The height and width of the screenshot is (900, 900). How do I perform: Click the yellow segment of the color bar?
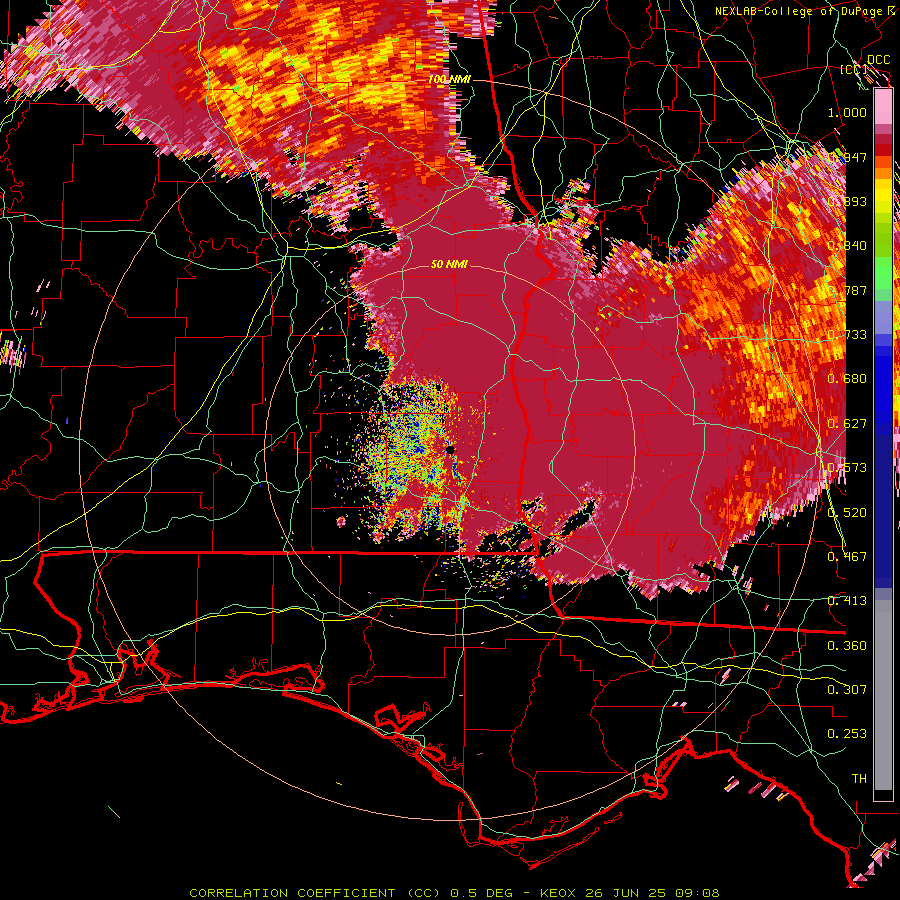click(x=883, y=196)
